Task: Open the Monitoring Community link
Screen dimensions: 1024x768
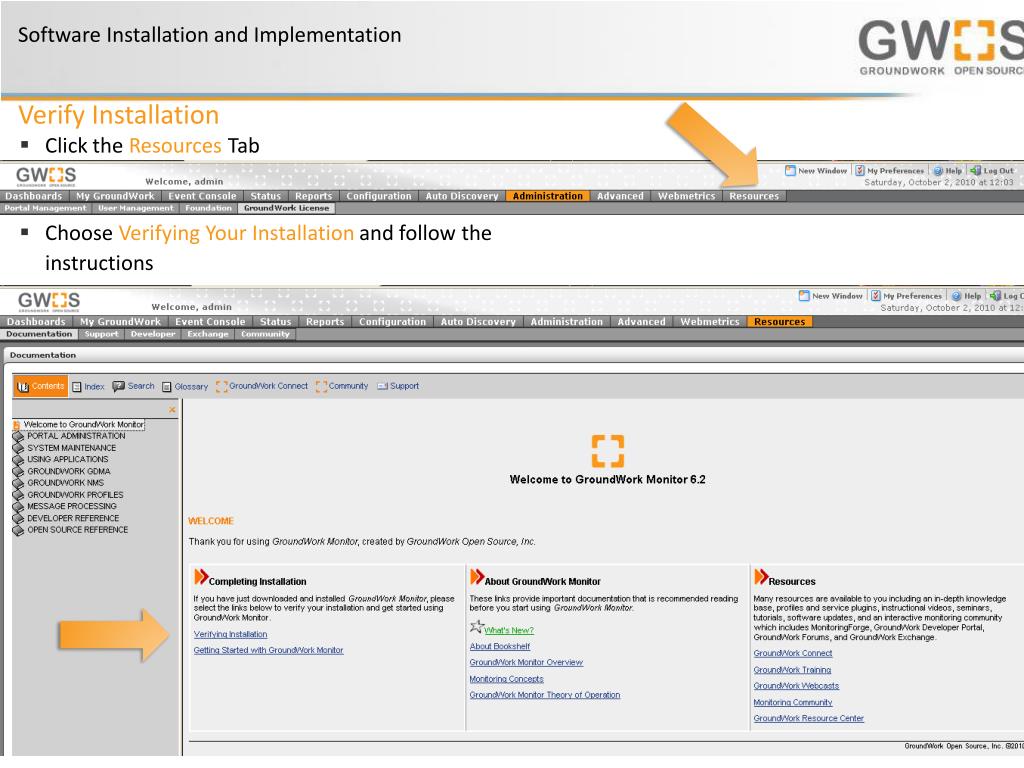Action: pyautogui.click(x=793, y=703)
